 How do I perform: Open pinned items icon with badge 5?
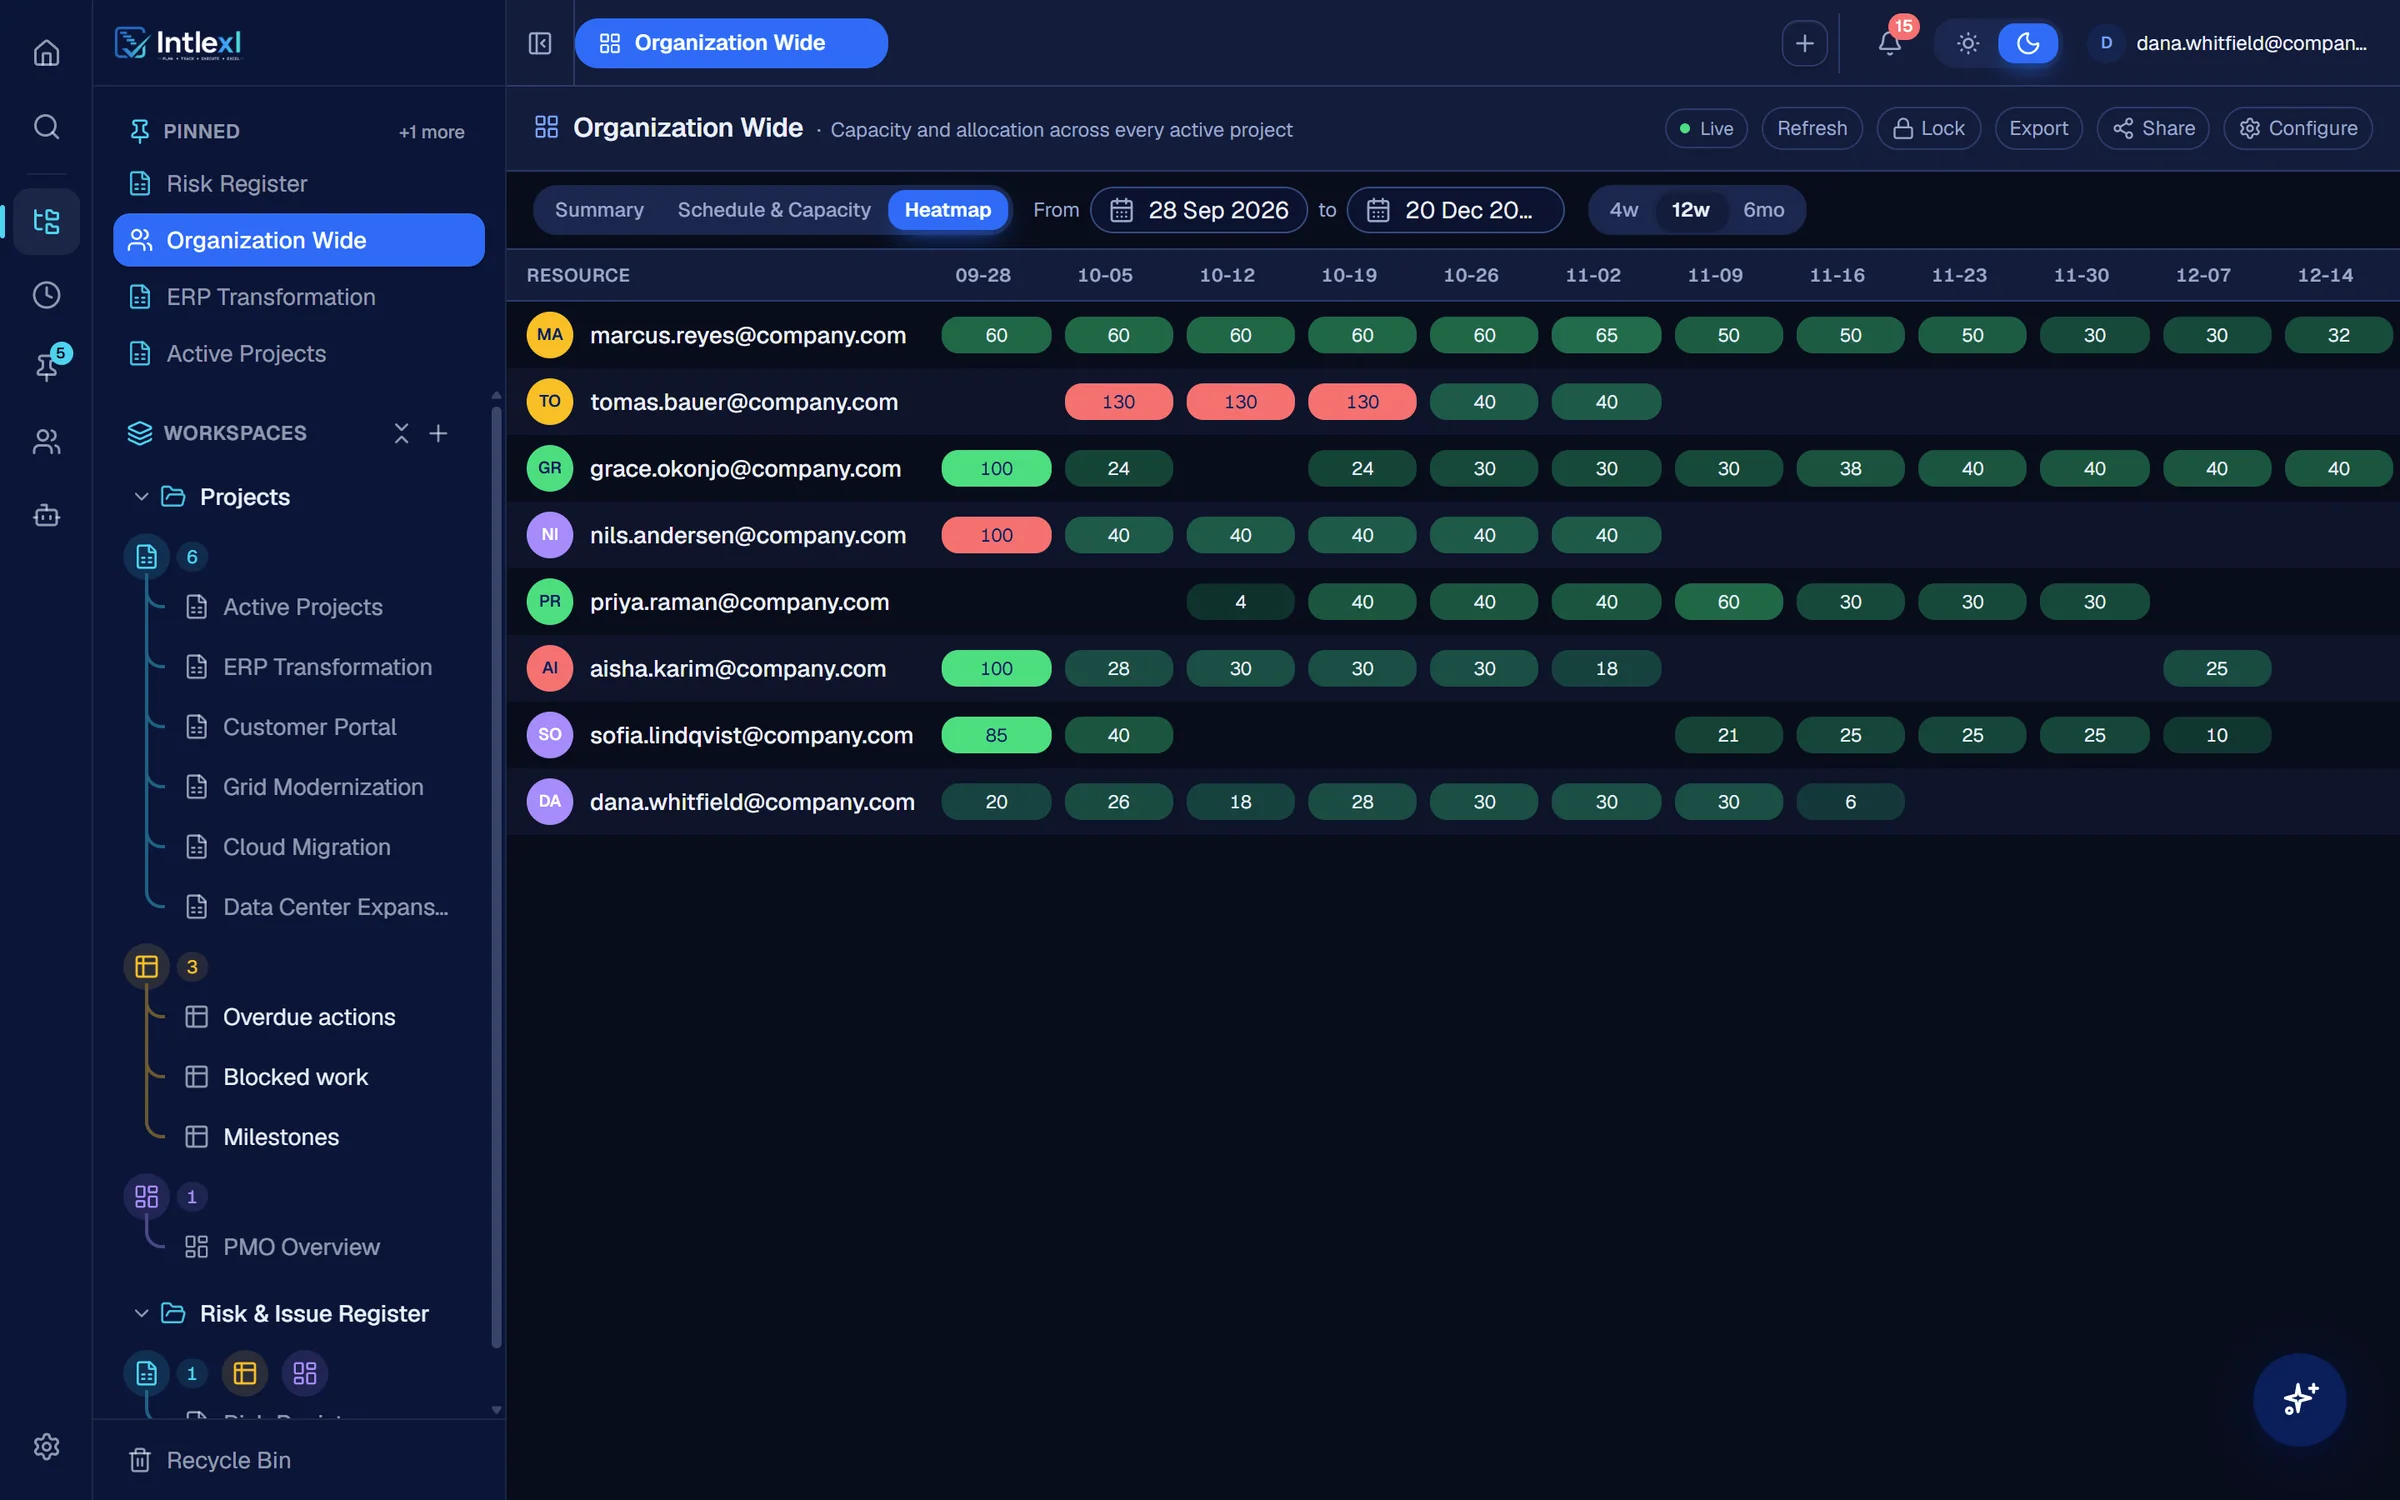point(46,366)
